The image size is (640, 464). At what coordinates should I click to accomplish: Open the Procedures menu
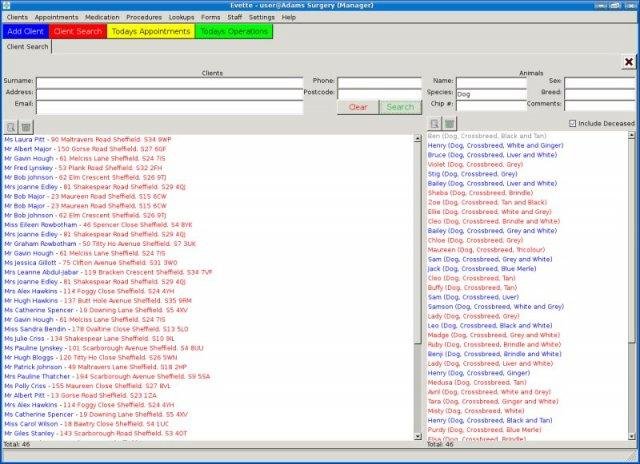tap(144, 17)
